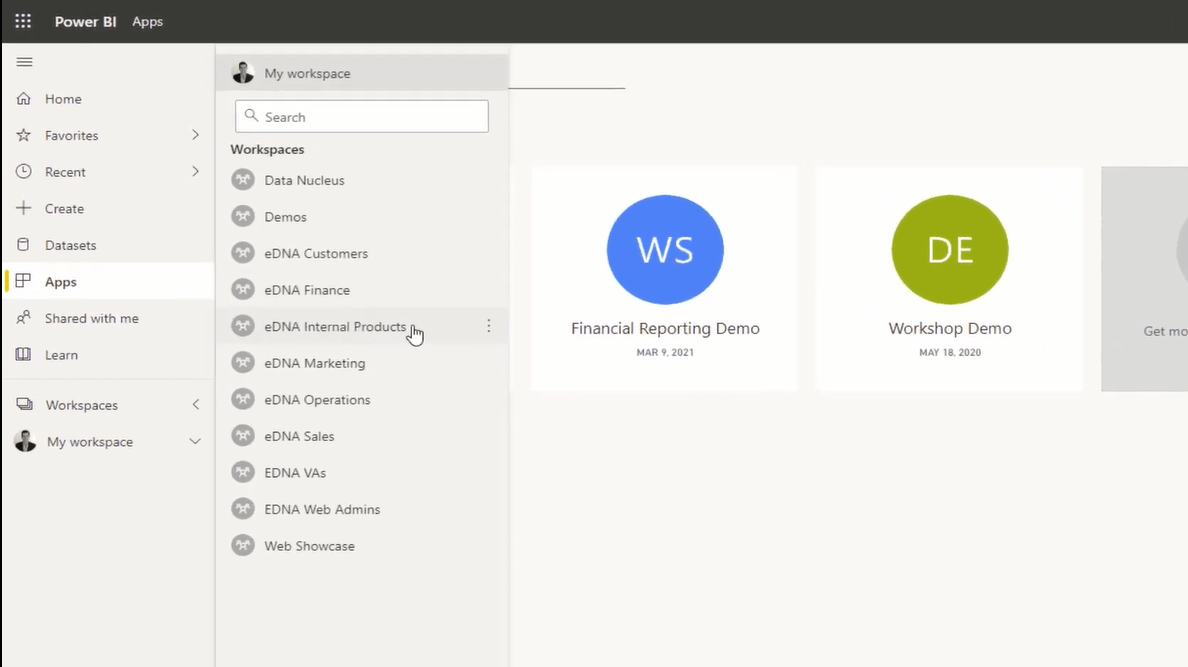
Task: Collapse the Workspaces flyout chevron
Action: [195, 405]
